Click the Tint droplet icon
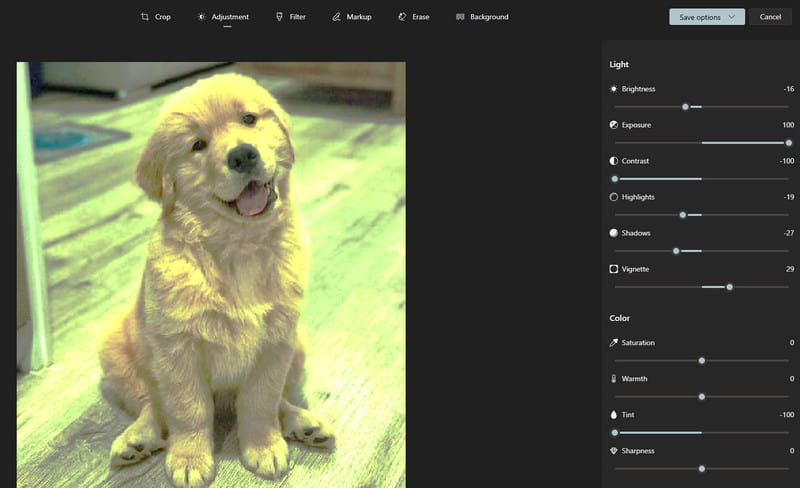Viewport: 800px width, 488px height. 614,414
